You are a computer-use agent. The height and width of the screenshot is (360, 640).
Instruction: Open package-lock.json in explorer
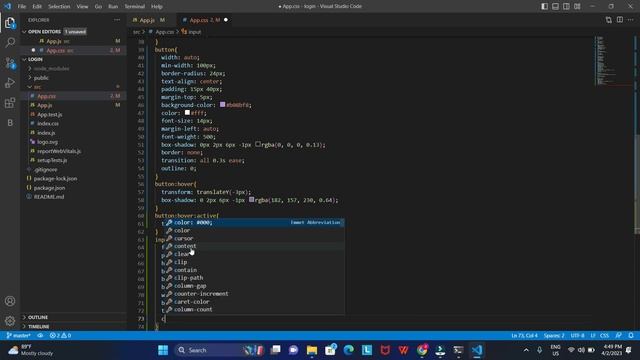56,178
